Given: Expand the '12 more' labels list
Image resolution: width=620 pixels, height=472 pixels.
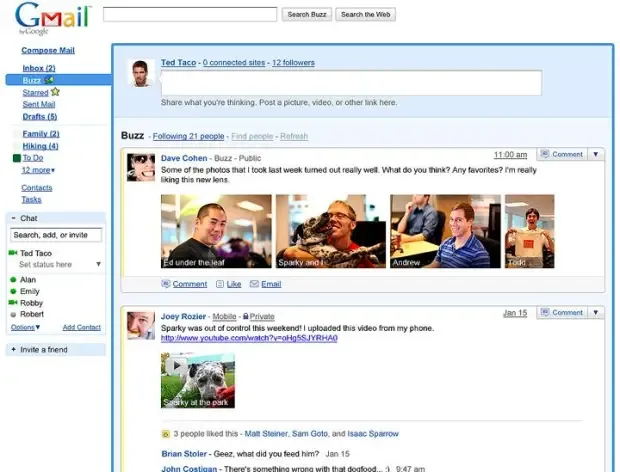Looking at the screenshot, I should [x=38, y=170].
